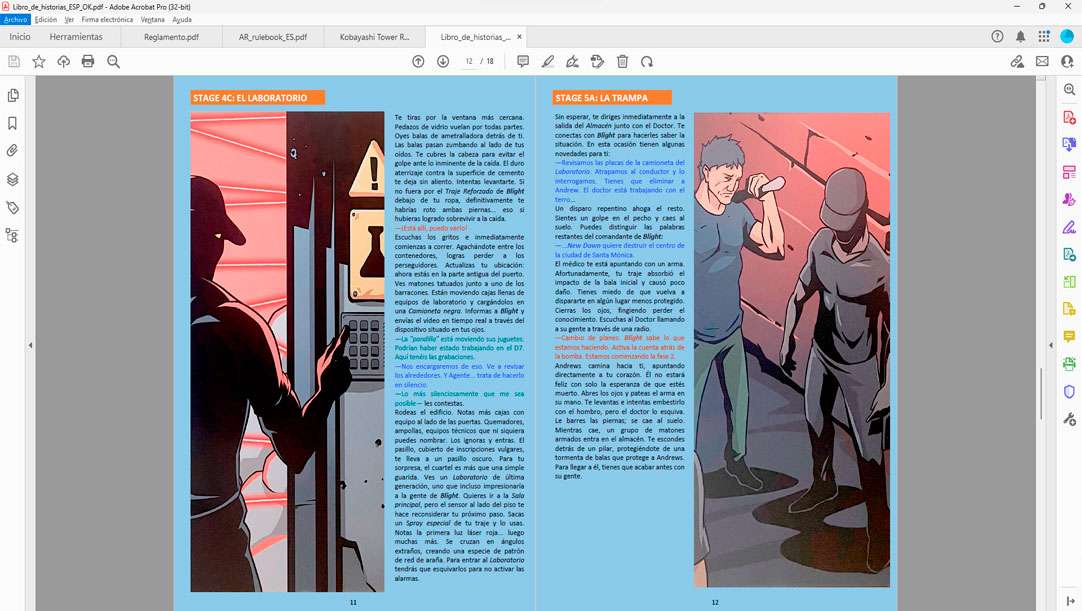The image size is (1082, 611).
Task: Open the search text magnifier icon
Action: pyautogui.click(x=114, y=61)
